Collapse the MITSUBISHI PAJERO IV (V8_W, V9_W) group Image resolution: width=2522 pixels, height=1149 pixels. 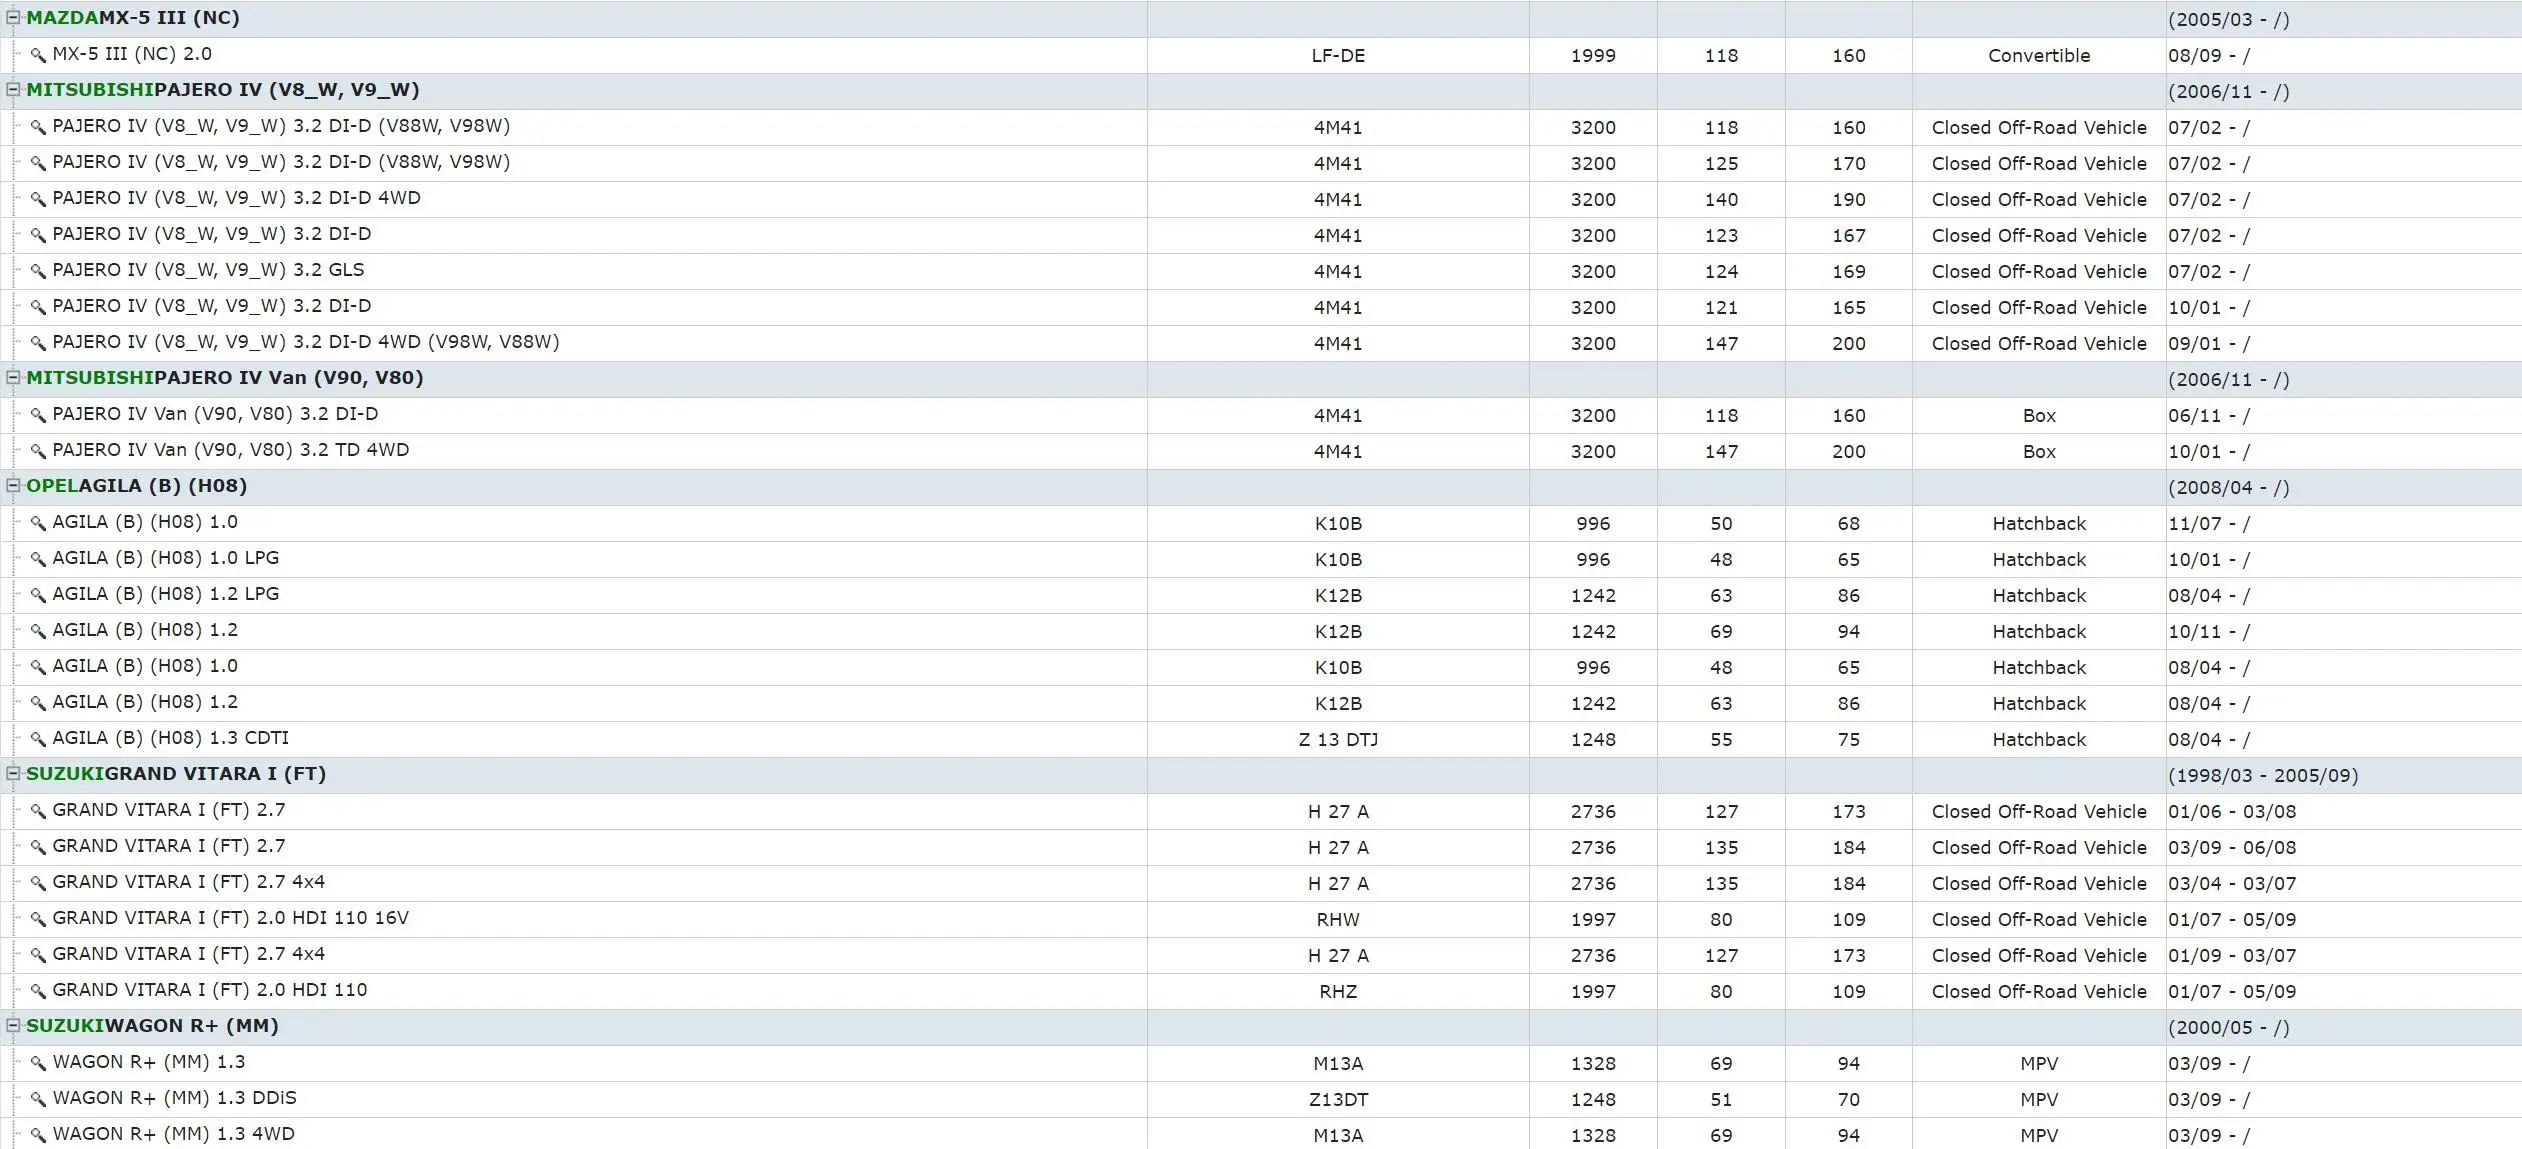click(x=14, y=89)
